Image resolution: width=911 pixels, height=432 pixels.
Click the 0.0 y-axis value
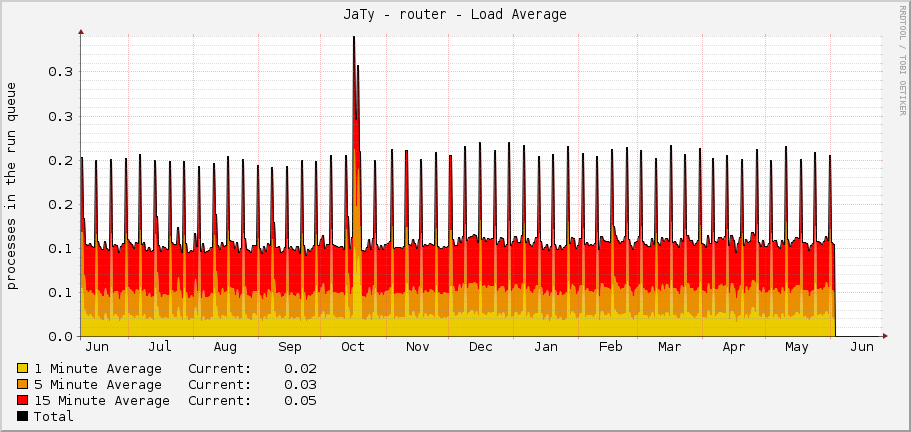click(x=58, y=337)
